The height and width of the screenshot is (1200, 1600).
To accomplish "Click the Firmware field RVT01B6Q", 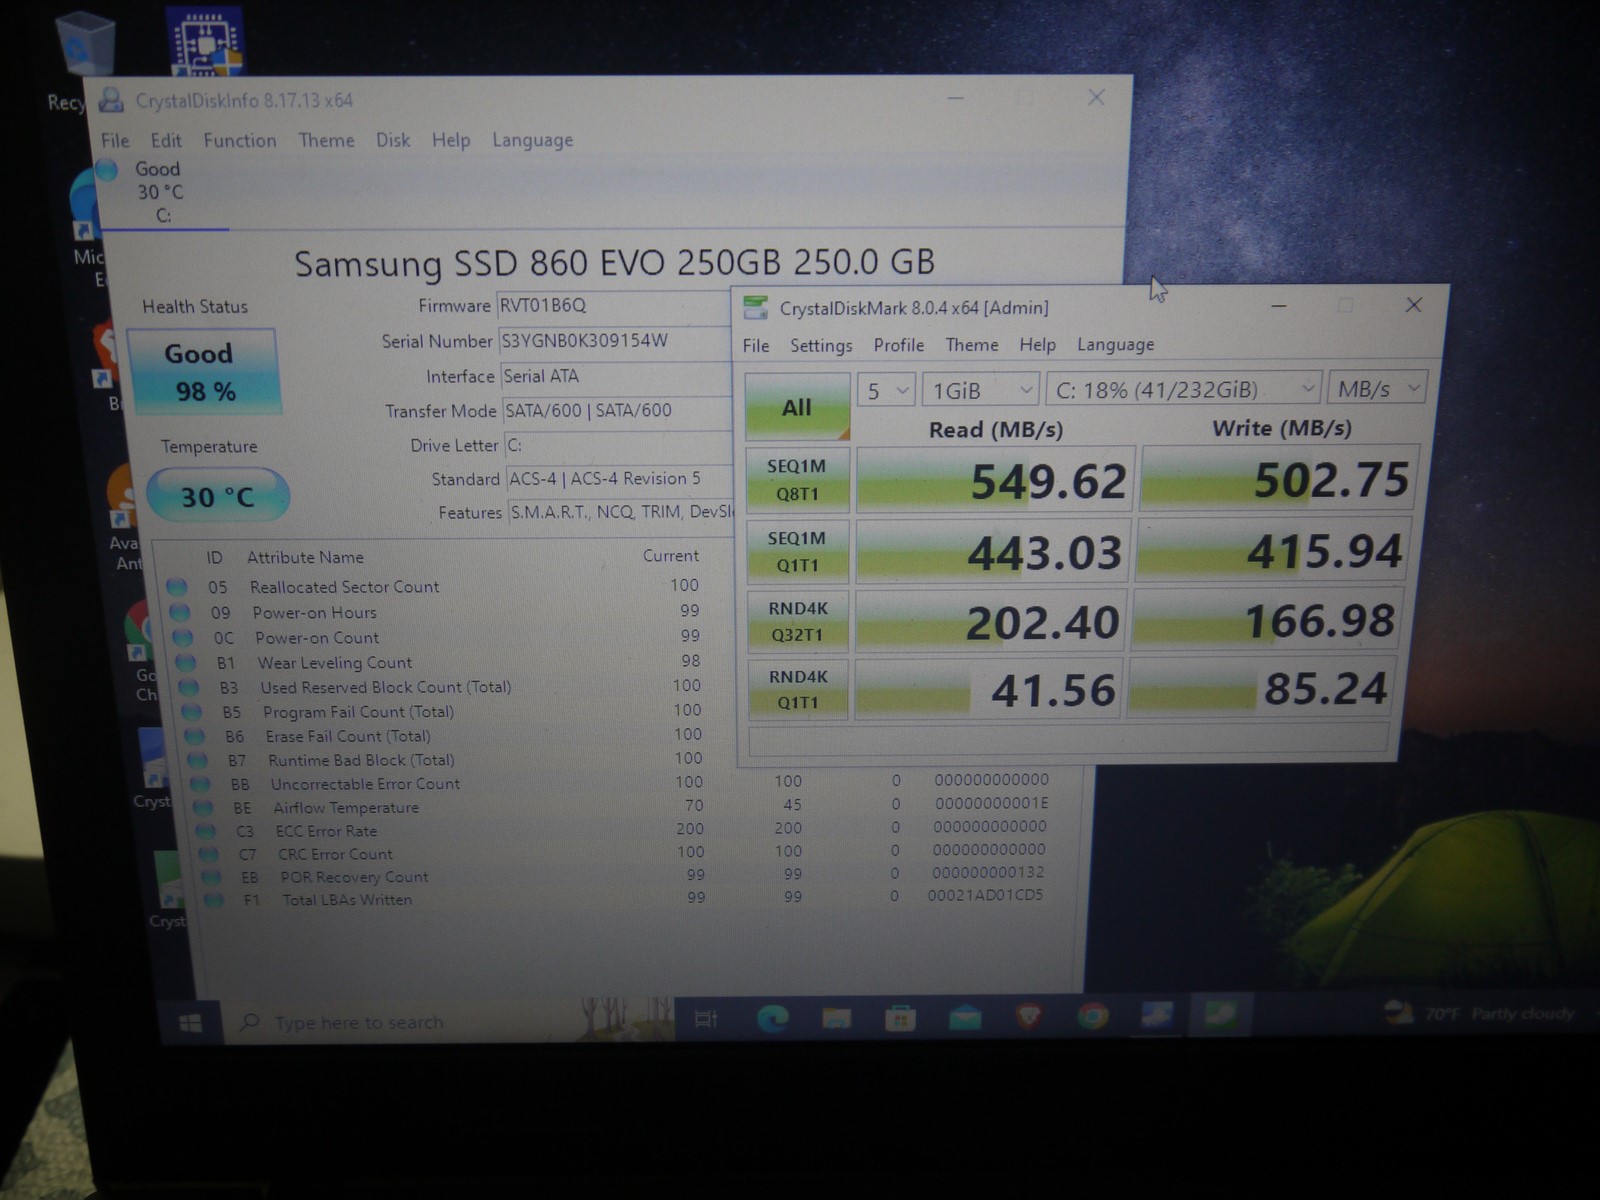I will click(614, 306).
